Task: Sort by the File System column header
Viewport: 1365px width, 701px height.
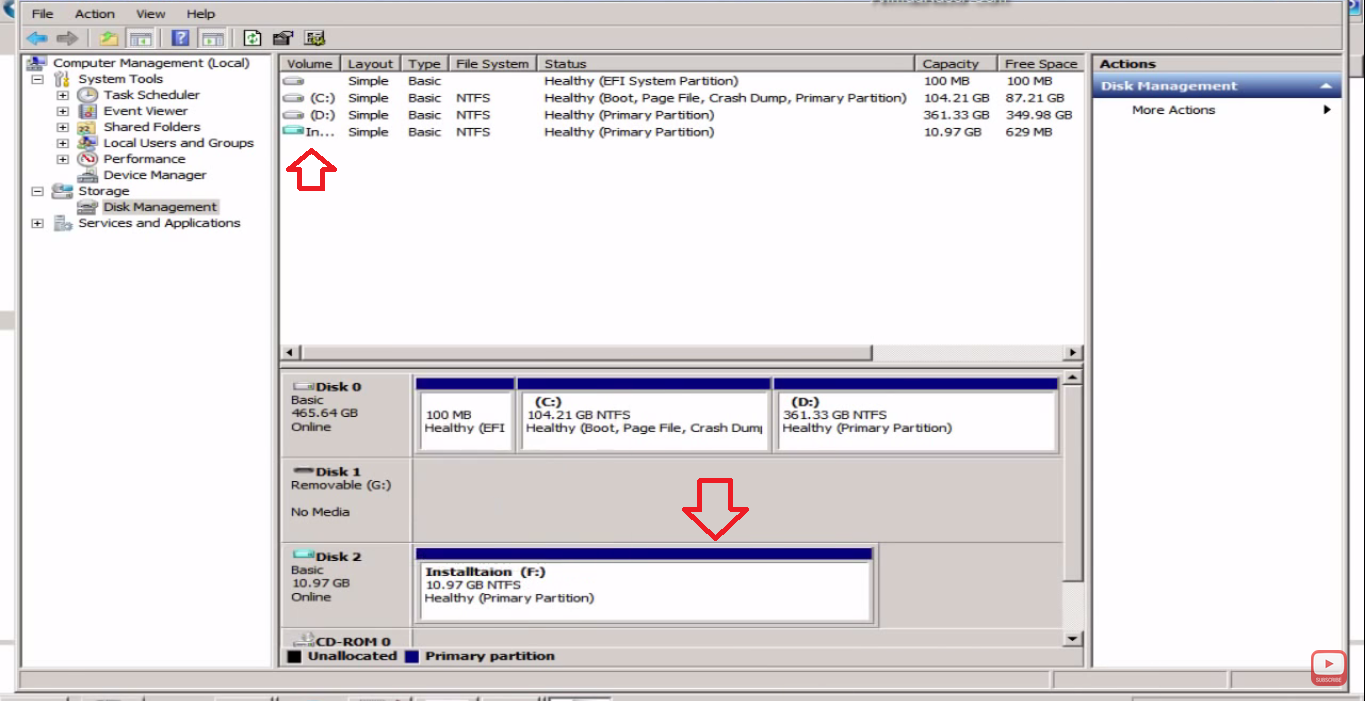Action: tap(492, 63)
